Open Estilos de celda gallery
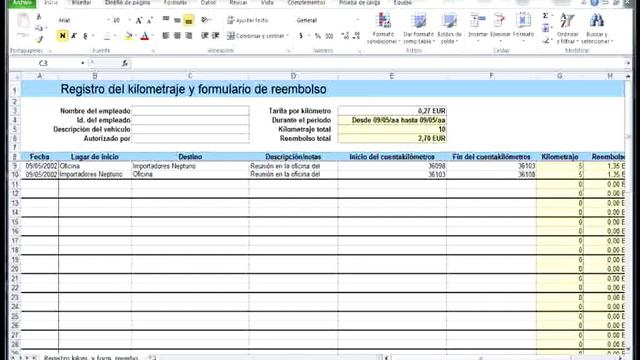 point(449,28)
